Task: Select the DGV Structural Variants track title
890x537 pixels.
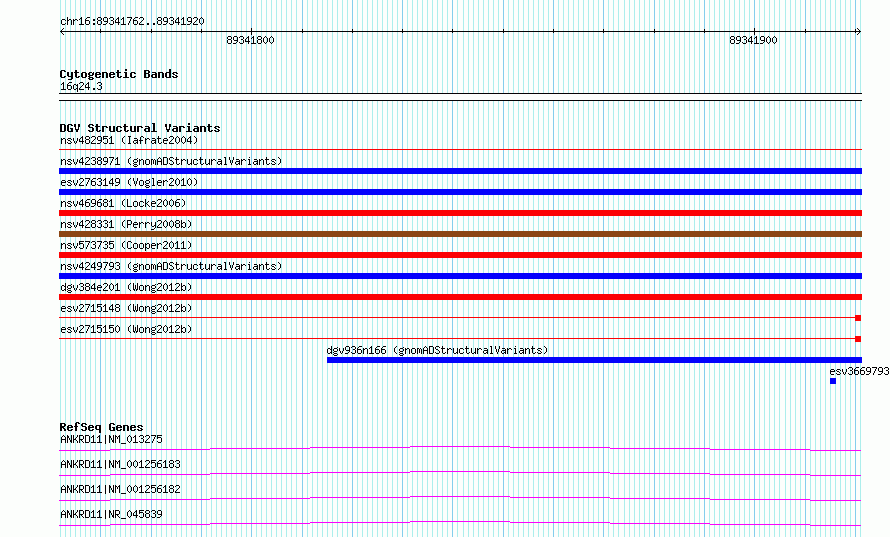Action: [x=140, y=128]
